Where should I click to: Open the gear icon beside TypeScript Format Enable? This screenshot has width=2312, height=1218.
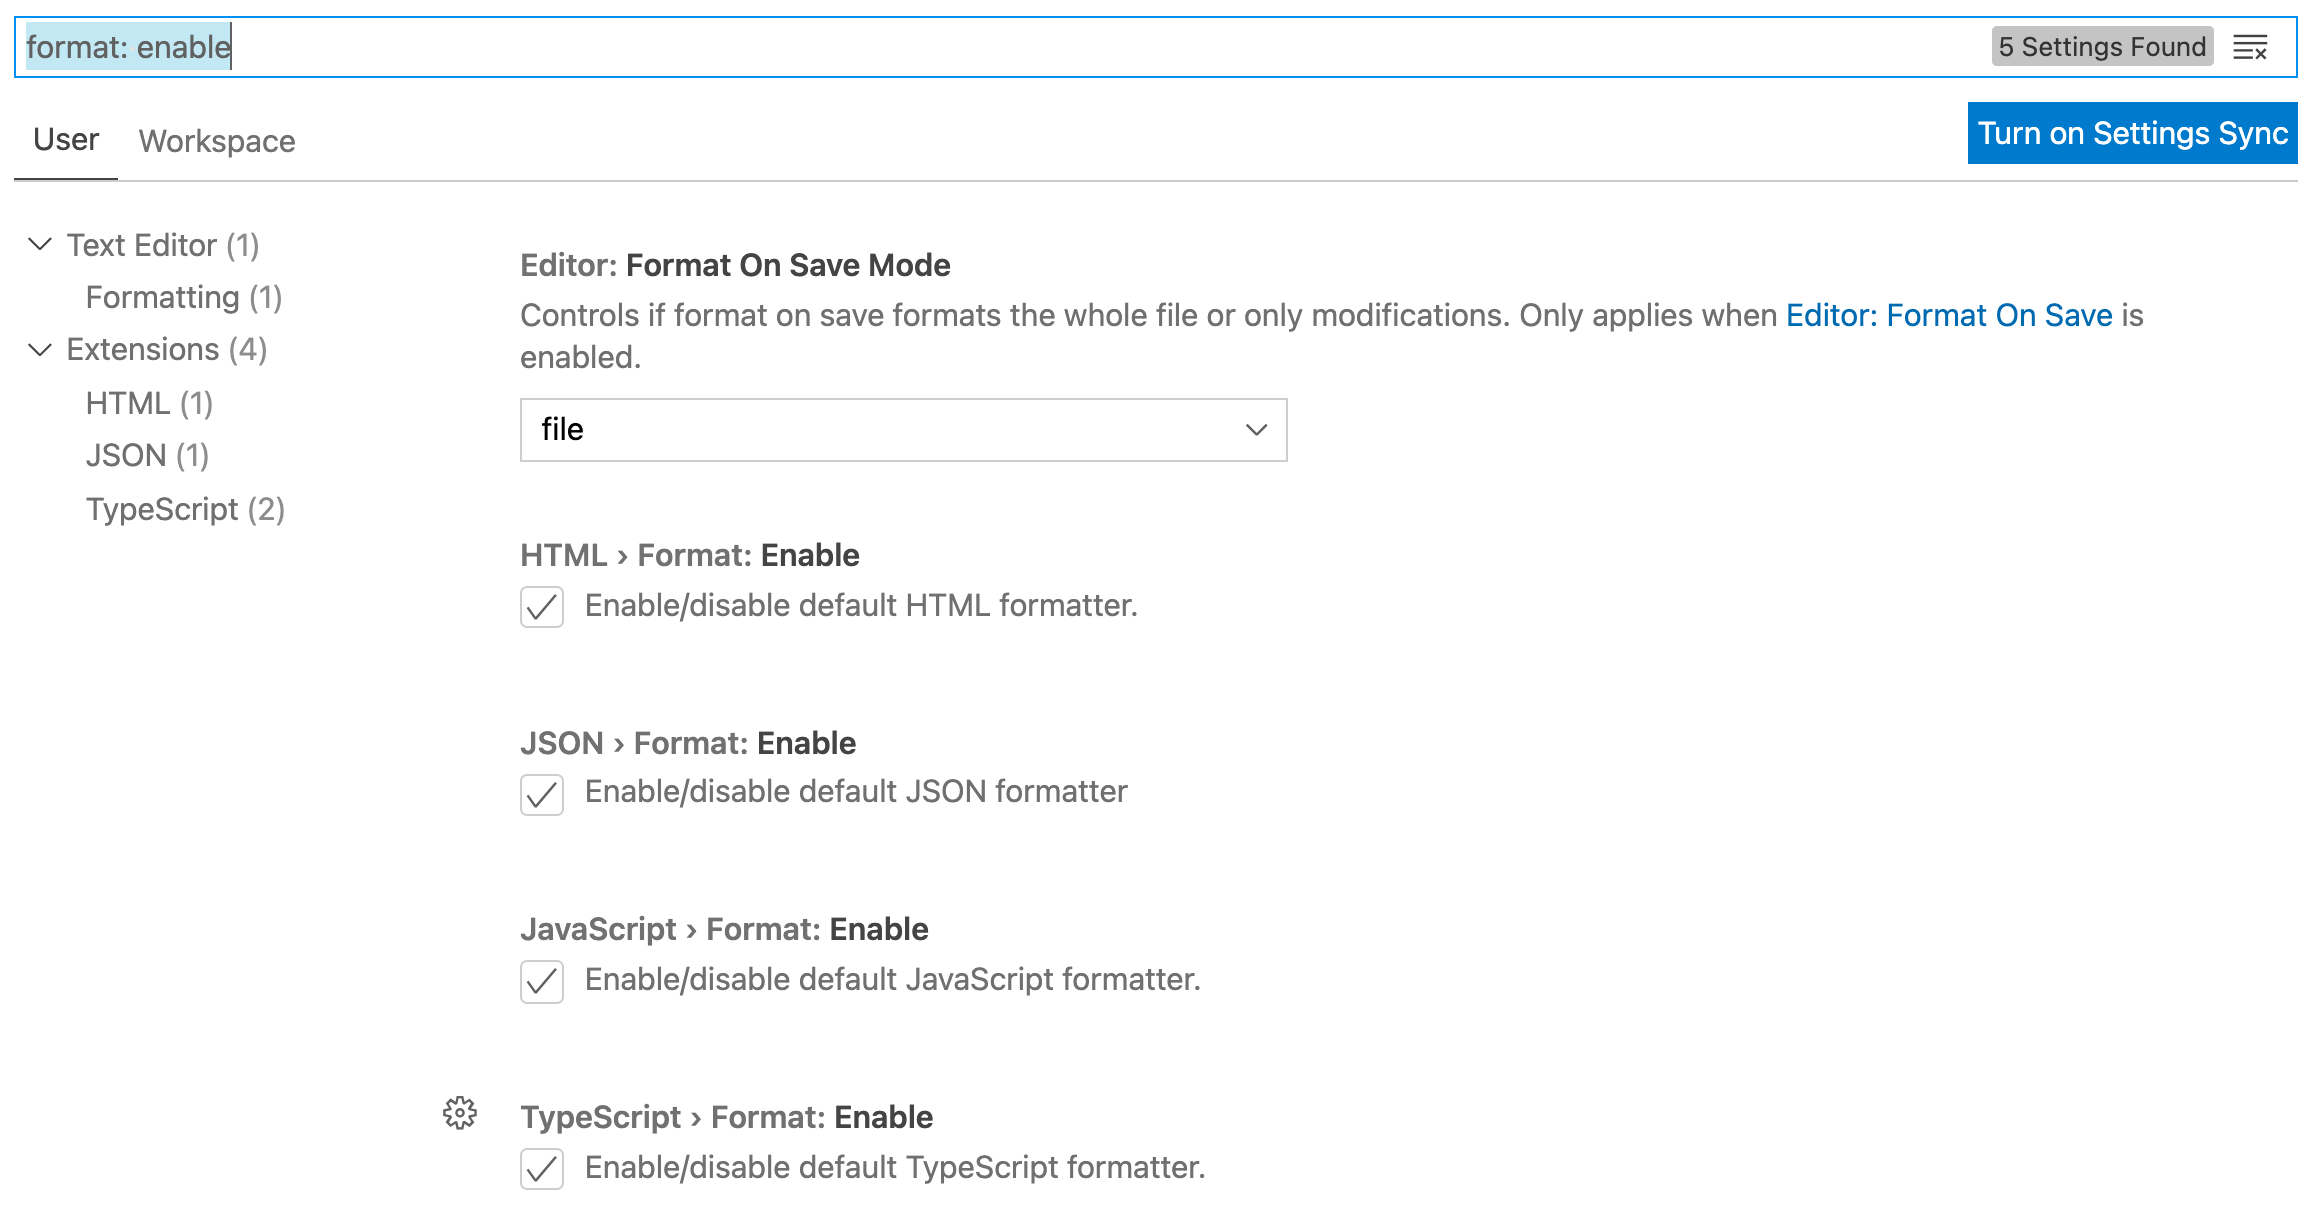(x=460, y=1113)
